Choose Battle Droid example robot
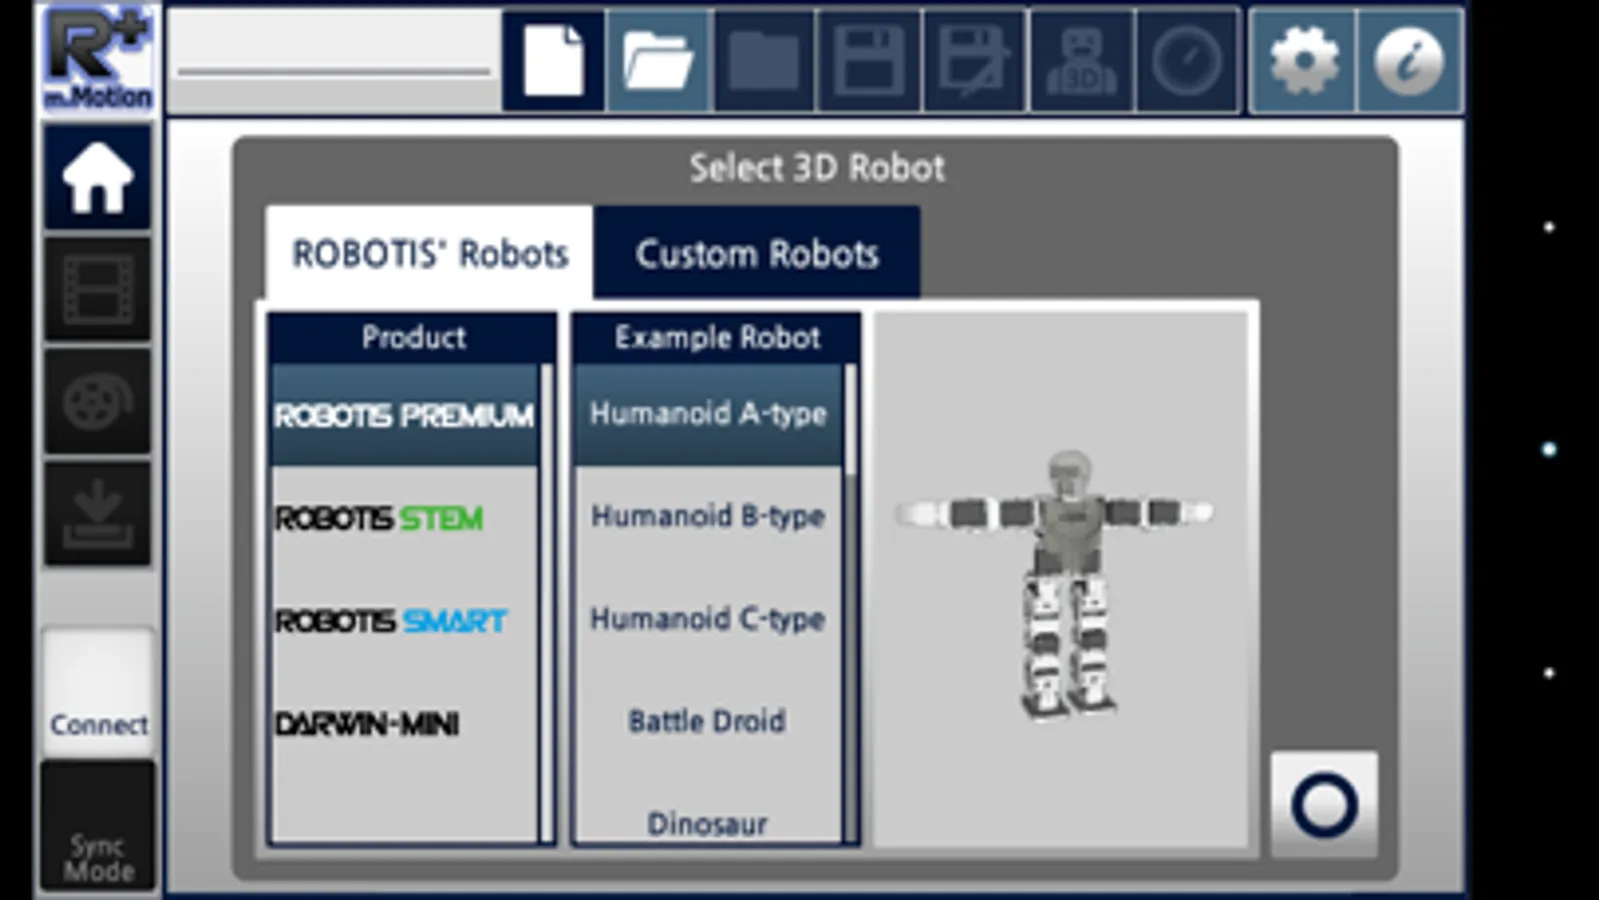Image resolution: width=1599 pixels, height=900 pixels. [708, 721]
